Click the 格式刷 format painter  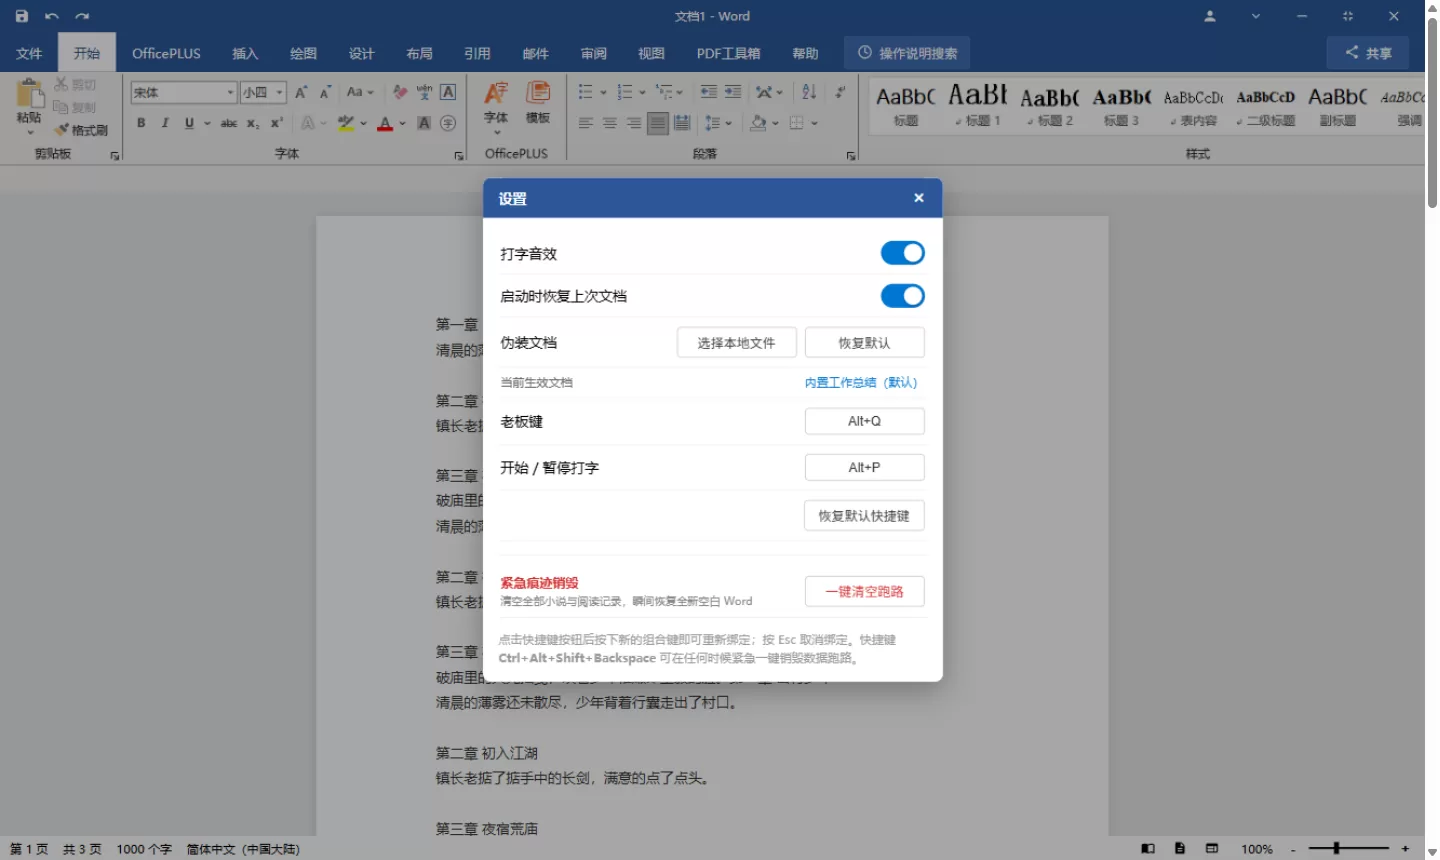81,130
